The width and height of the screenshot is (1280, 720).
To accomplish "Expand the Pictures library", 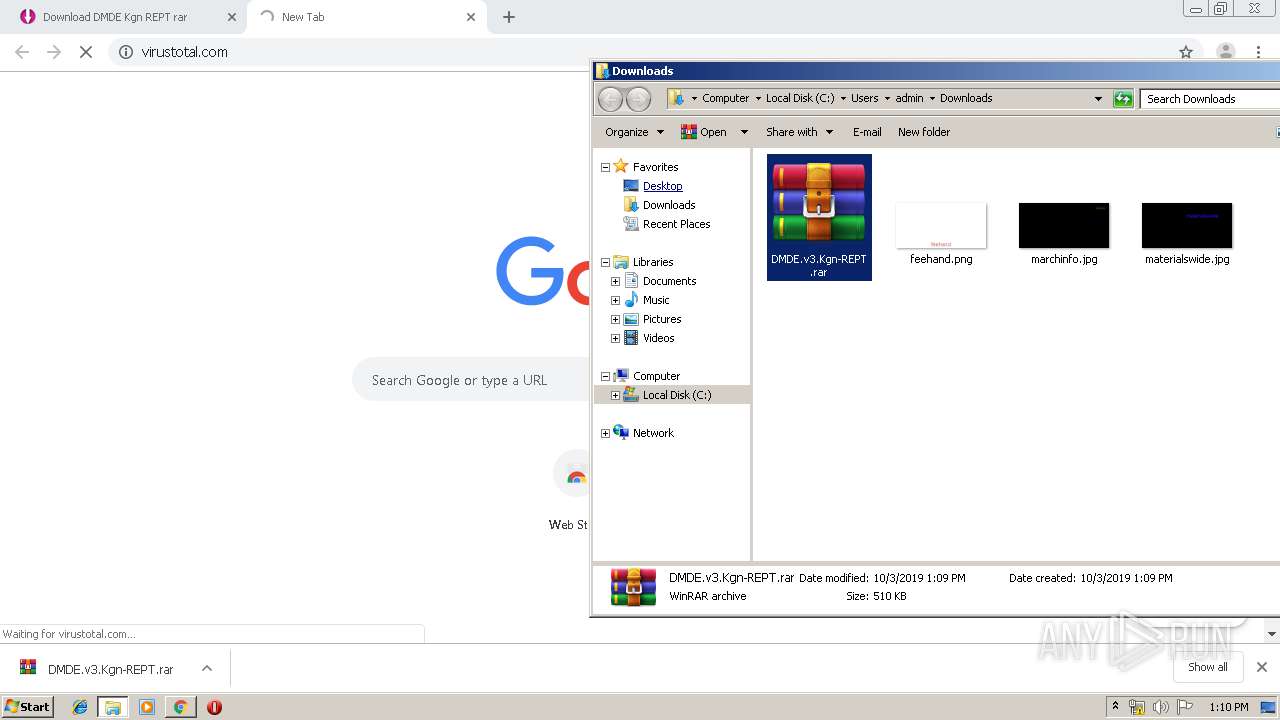I will (615, 319).
